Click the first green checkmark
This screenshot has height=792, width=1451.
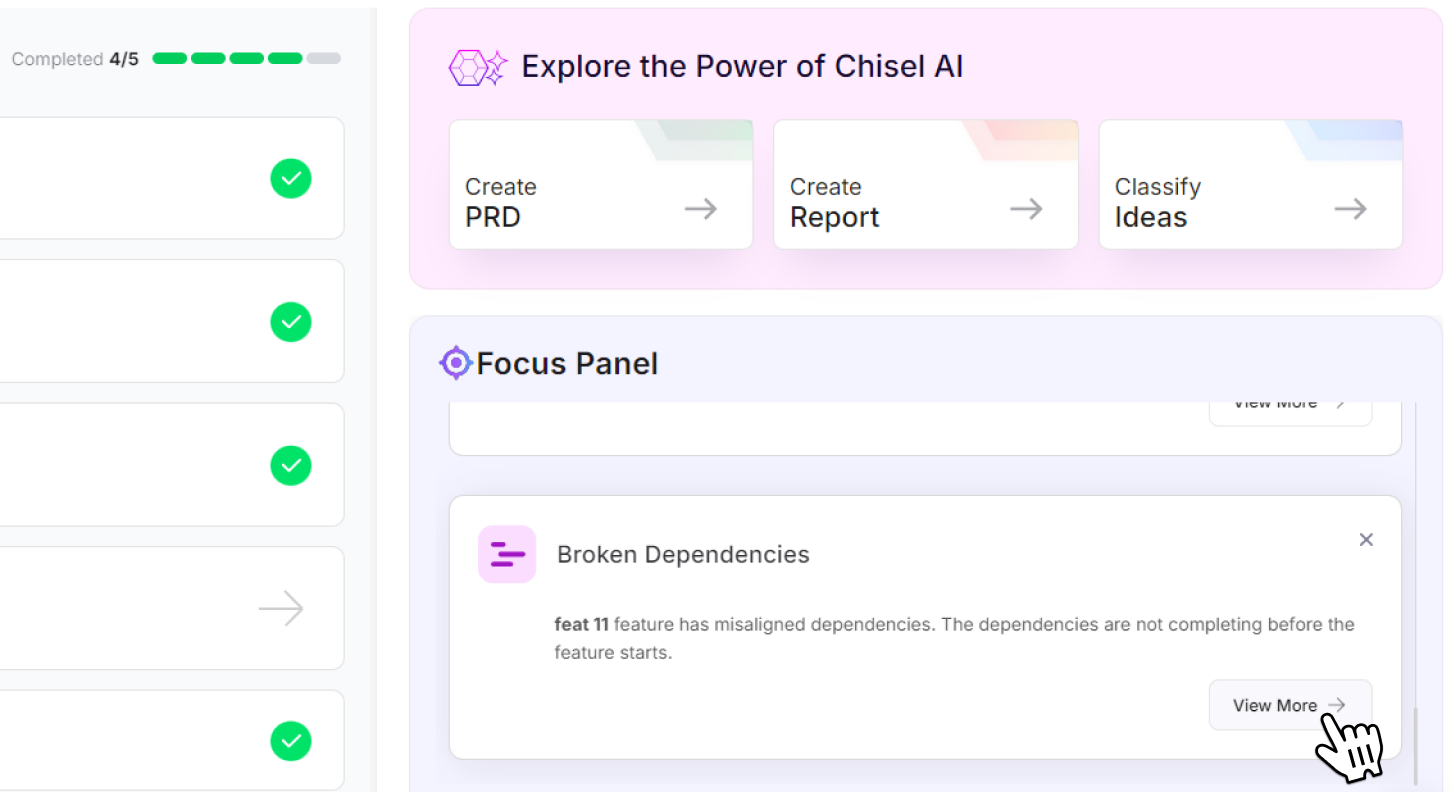click(x=291, y=179)
